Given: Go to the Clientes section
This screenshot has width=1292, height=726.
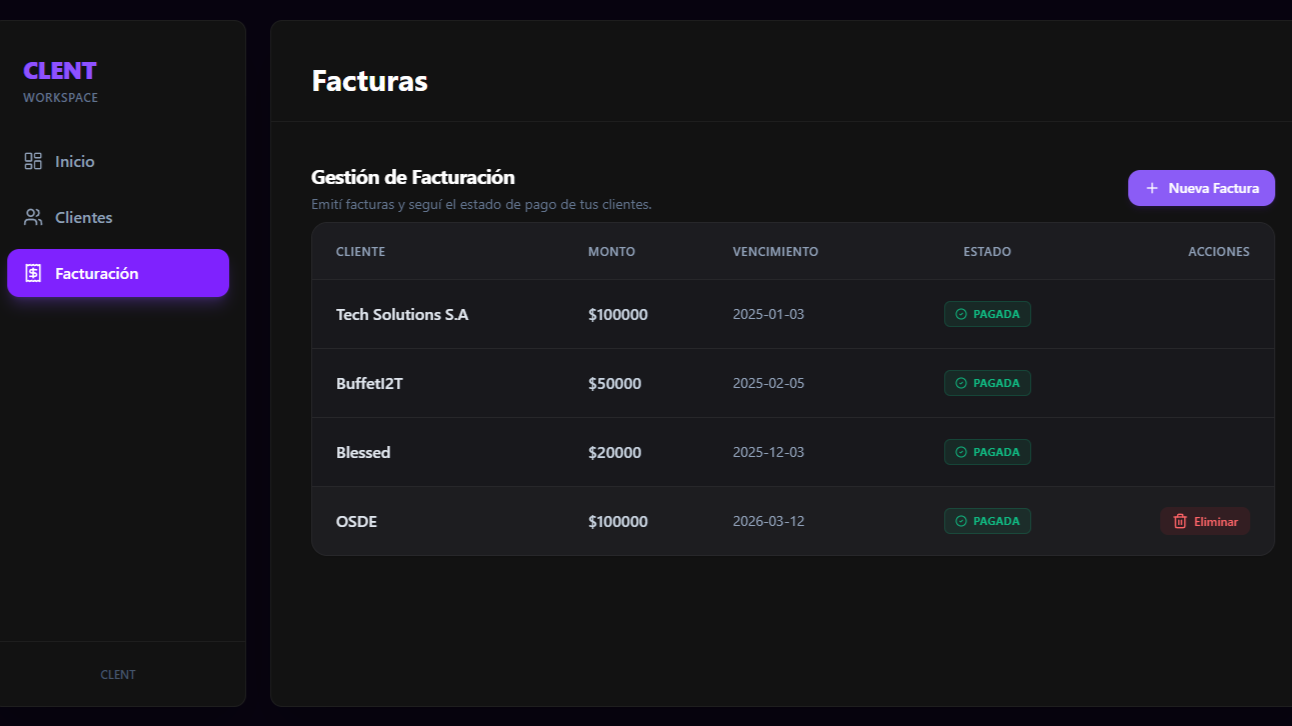Looking at the screenshot, I should 83,217.
